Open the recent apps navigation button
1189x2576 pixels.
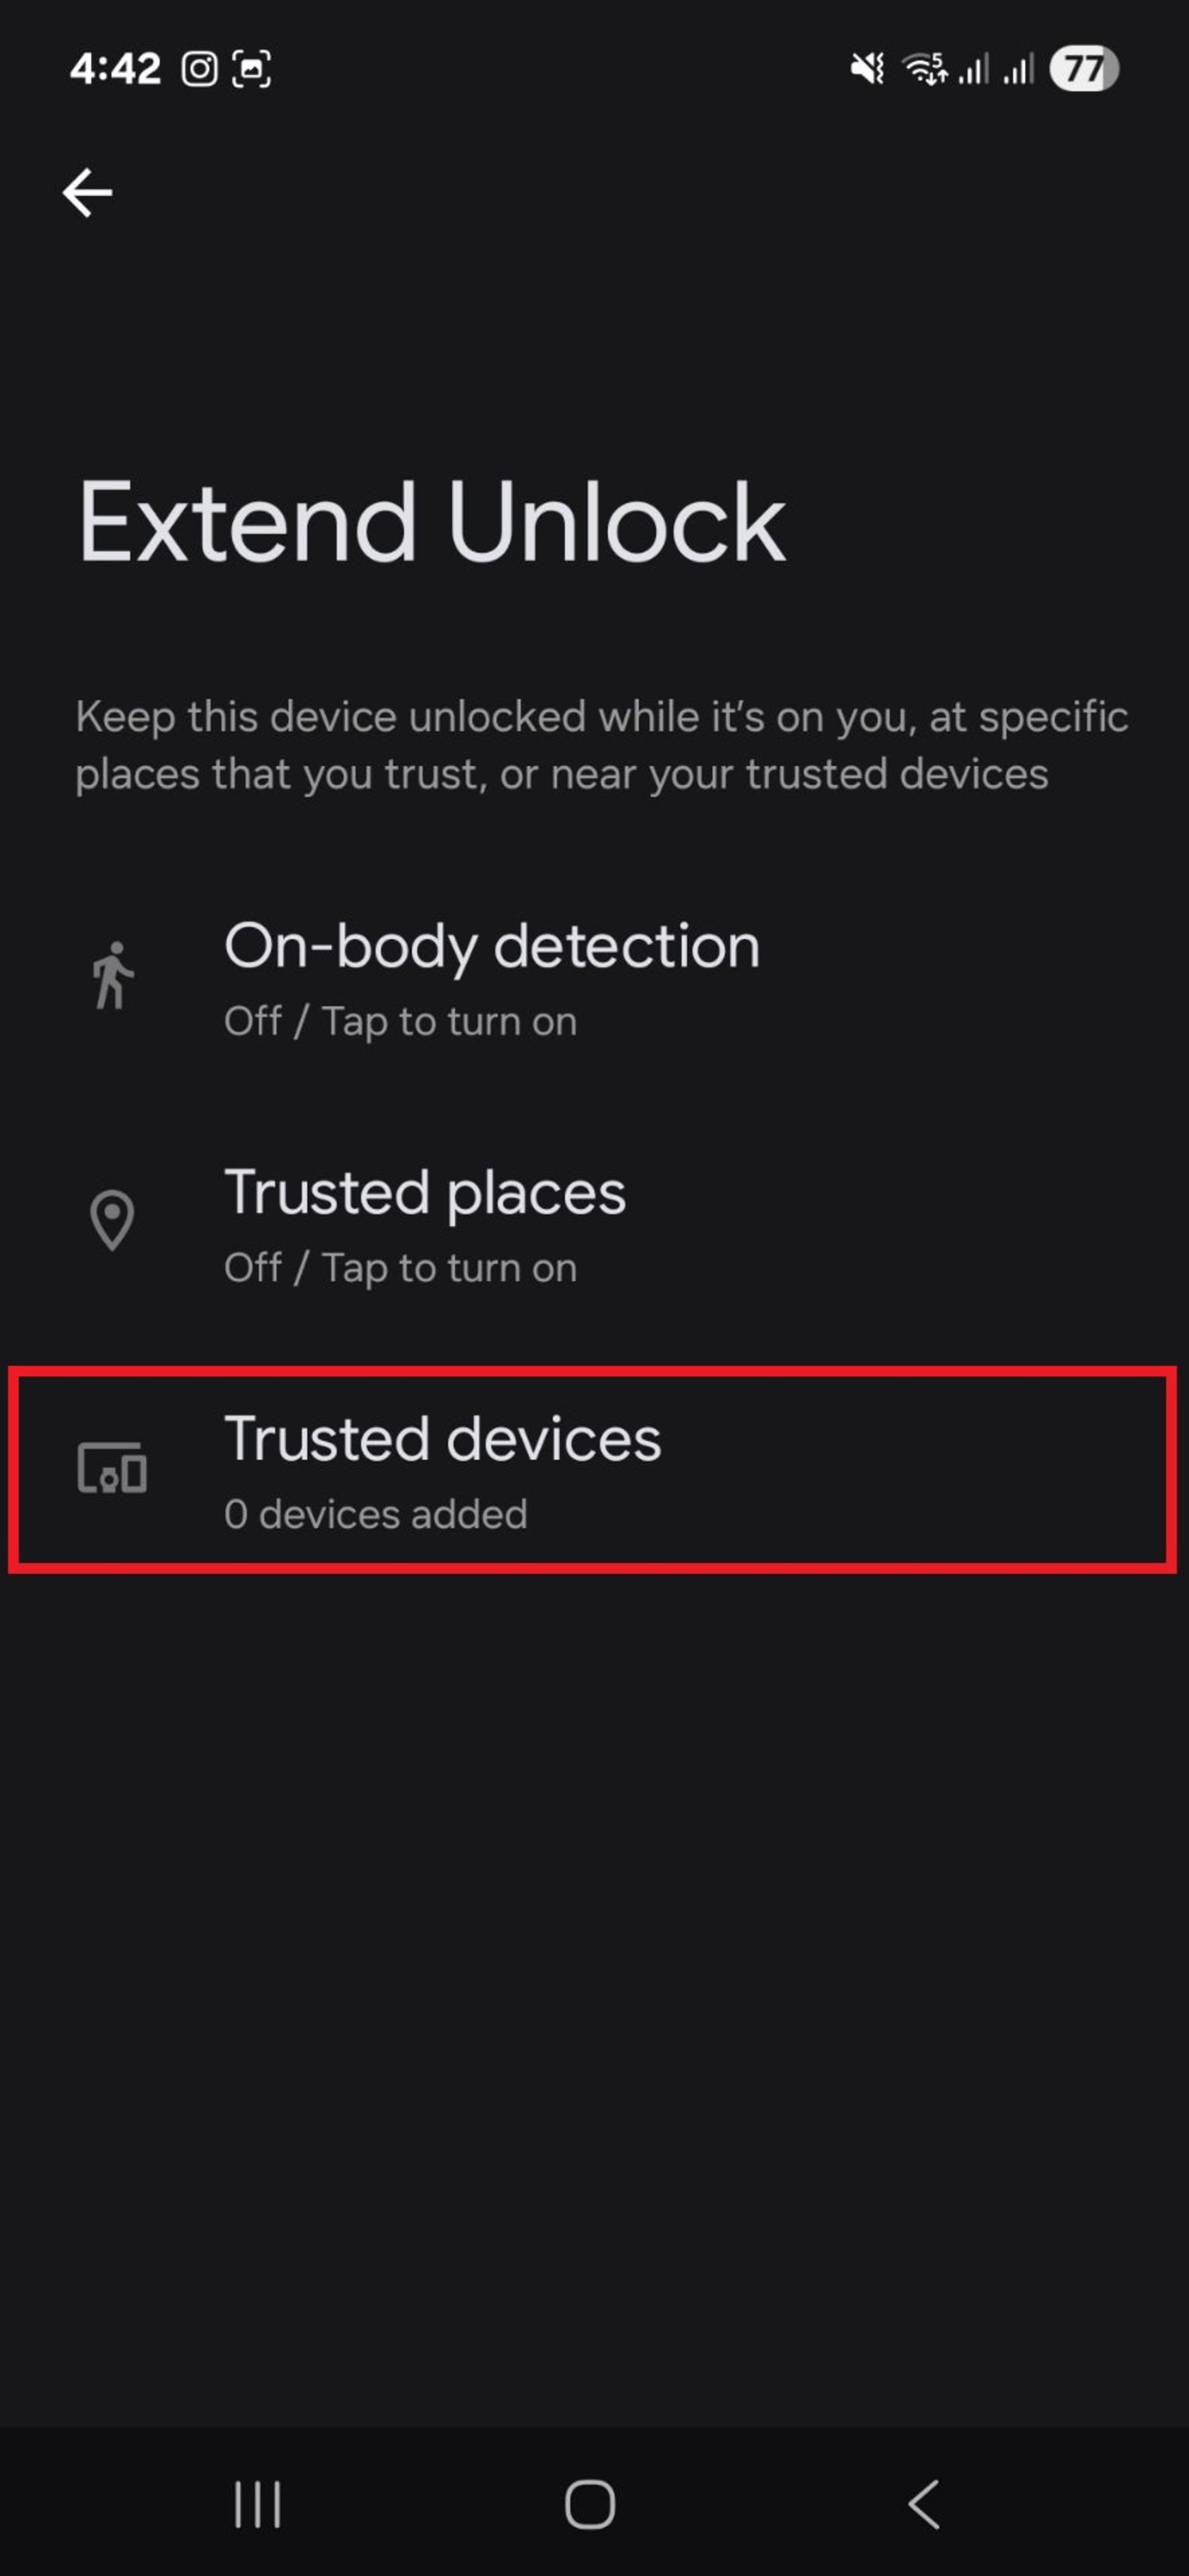257,2504
